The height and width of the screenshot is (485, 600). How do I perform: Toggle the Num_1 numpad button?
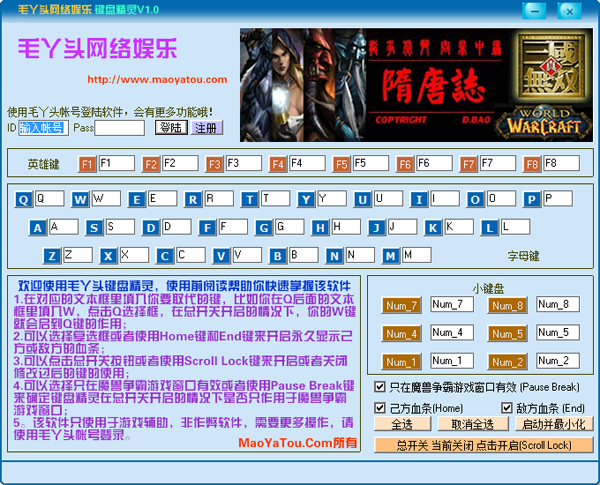point(401,361)
